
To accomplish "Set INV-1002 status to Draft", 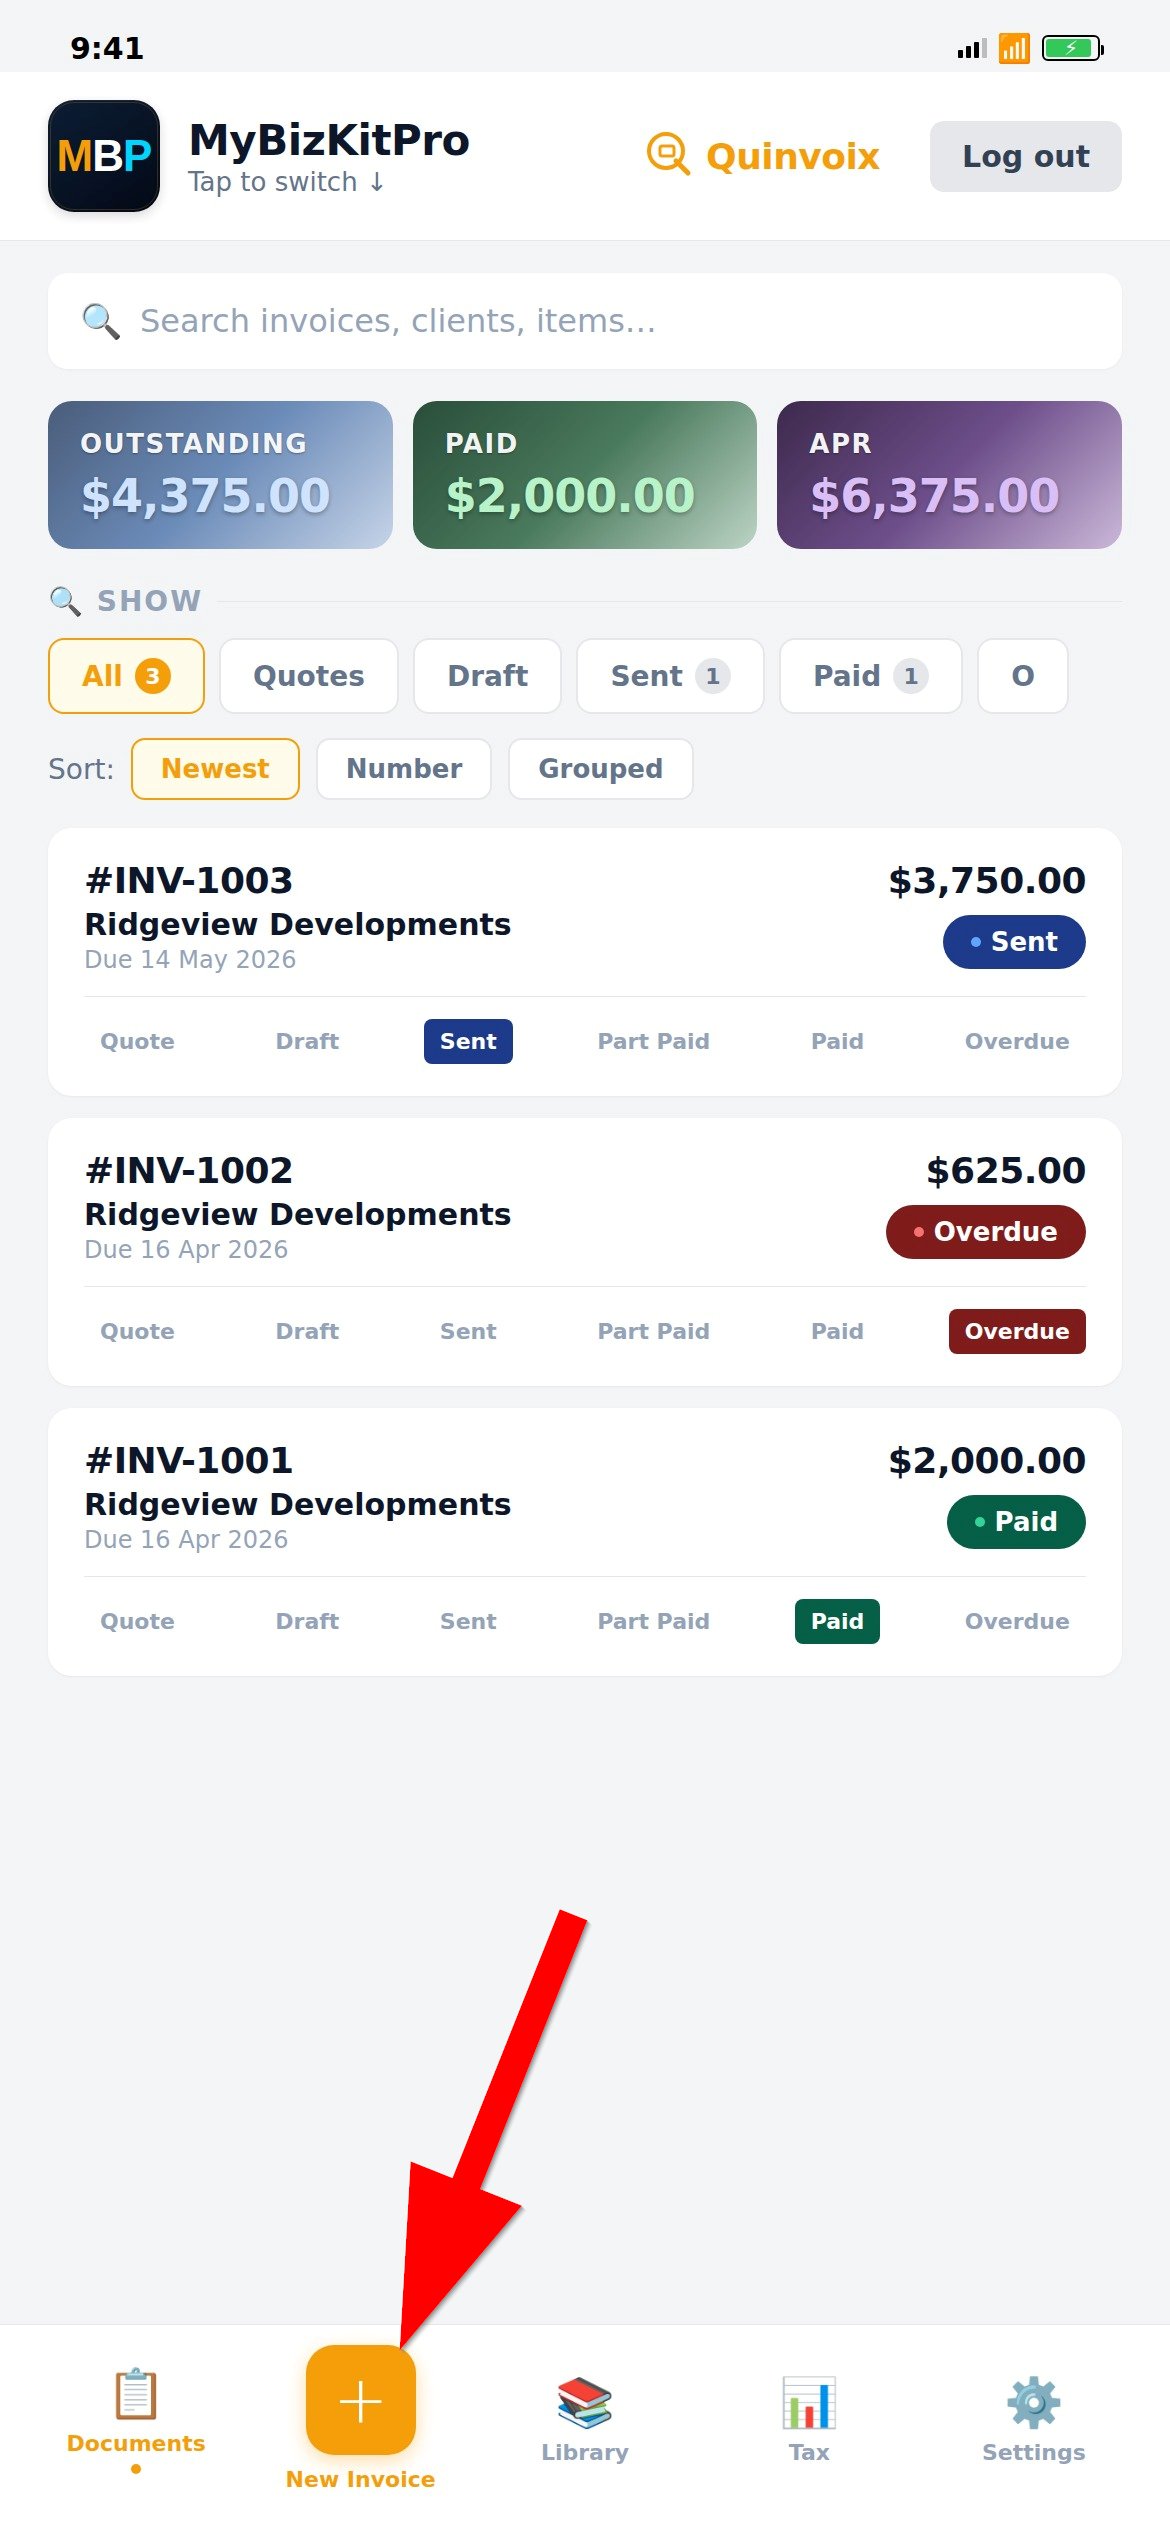I will [x=307, y=1331].
